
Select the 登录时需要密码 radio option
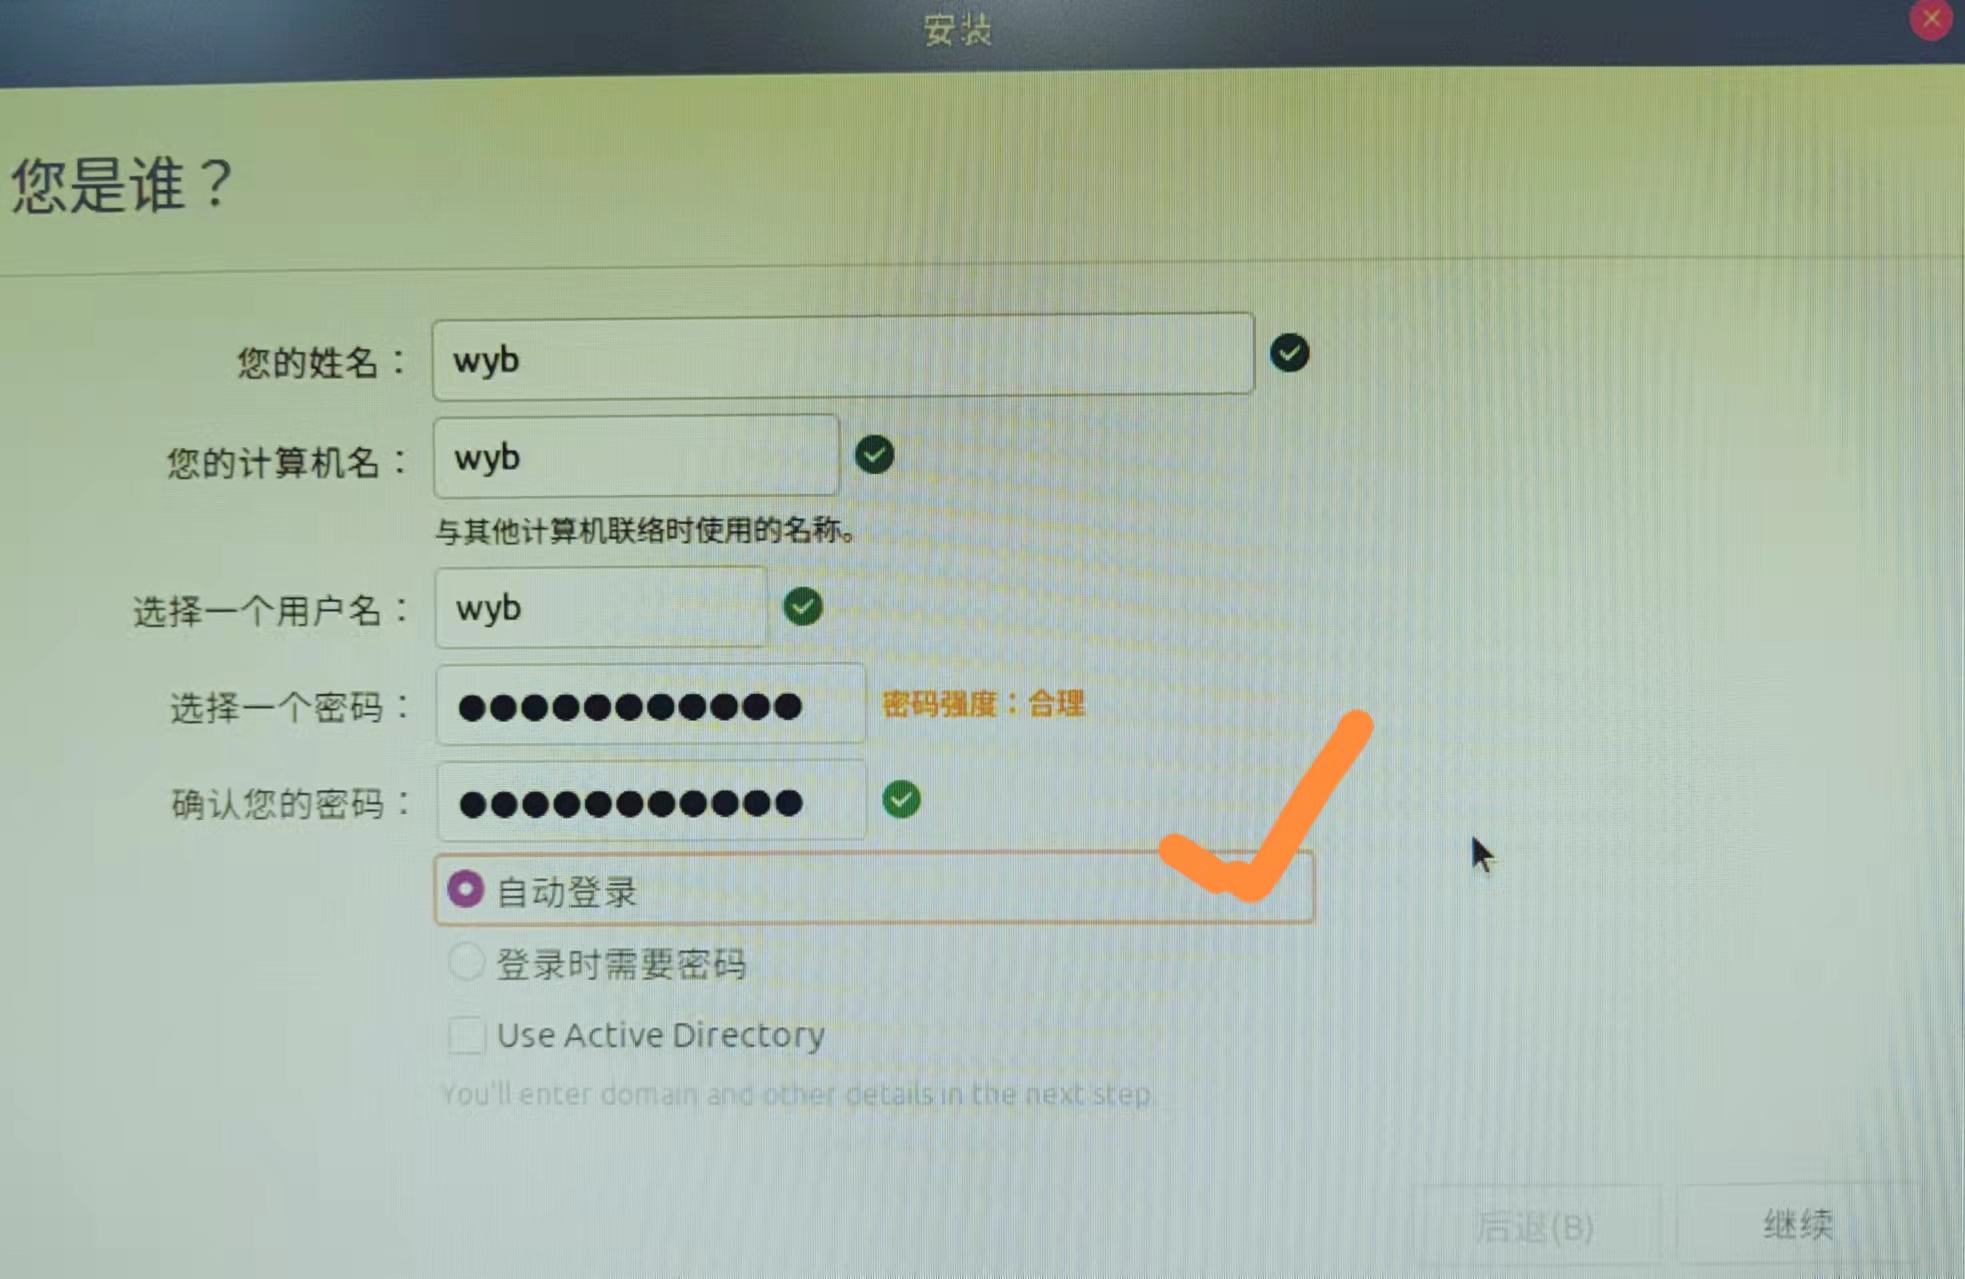[466, 962]
